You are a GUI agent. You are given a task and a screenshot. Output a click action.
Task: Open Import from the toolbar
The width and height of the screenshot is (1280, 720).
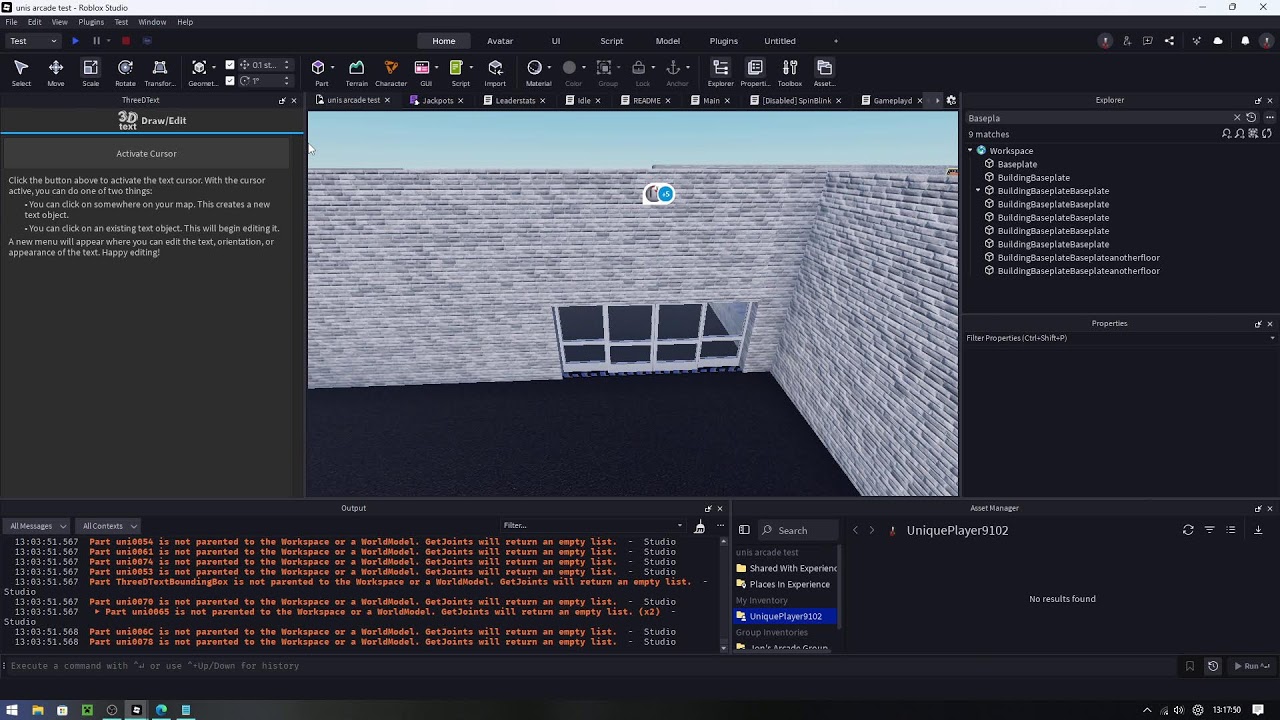pos(495,72)
